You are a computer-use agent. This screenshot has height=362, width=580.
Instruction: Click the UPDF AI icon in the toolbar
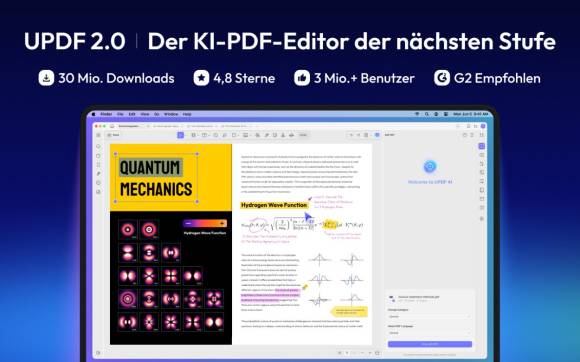click(377, 135)
